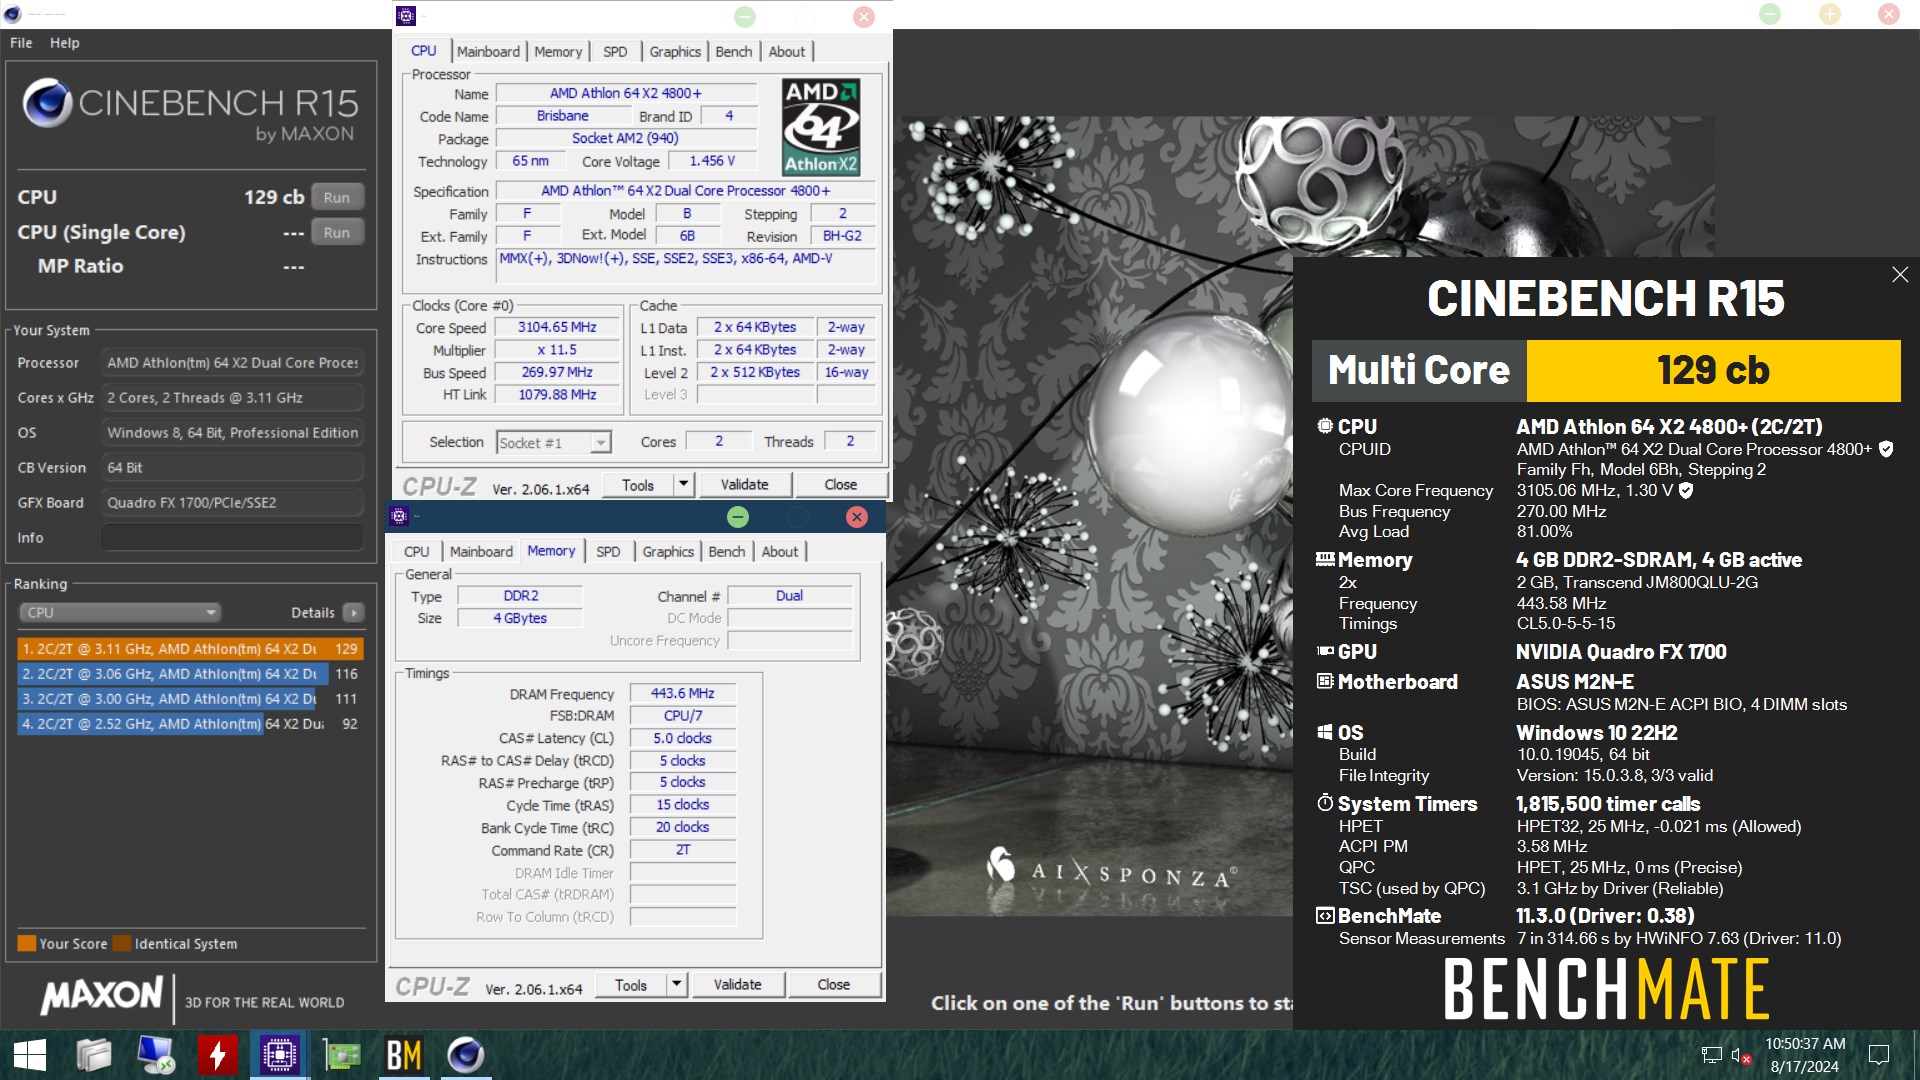Open the red lightning bolt taskbar app
This screenshot has width=1920, height=1080.
tap(217, 1055)
